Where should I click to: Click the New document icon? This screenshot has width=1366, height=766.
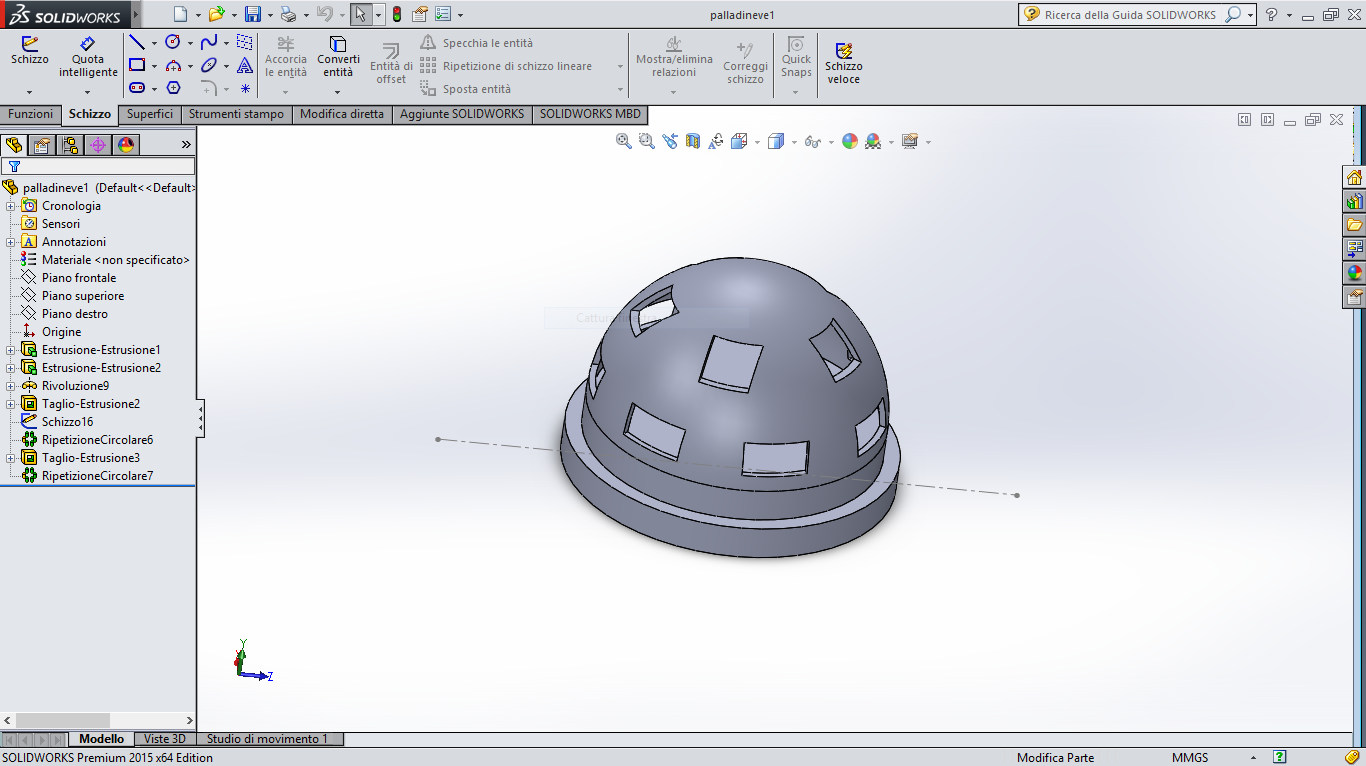pos(180,14)
